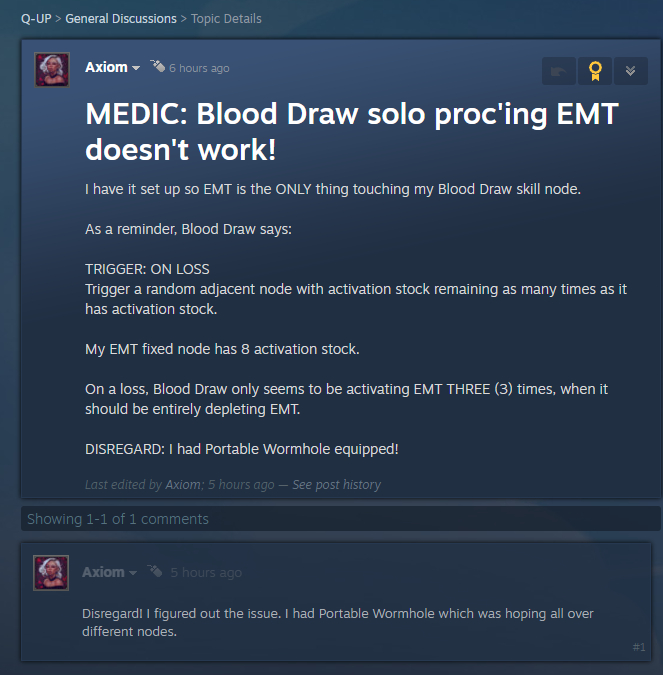Expand post options with the double-chevron button
663x675 pixels.
[630, 71]
